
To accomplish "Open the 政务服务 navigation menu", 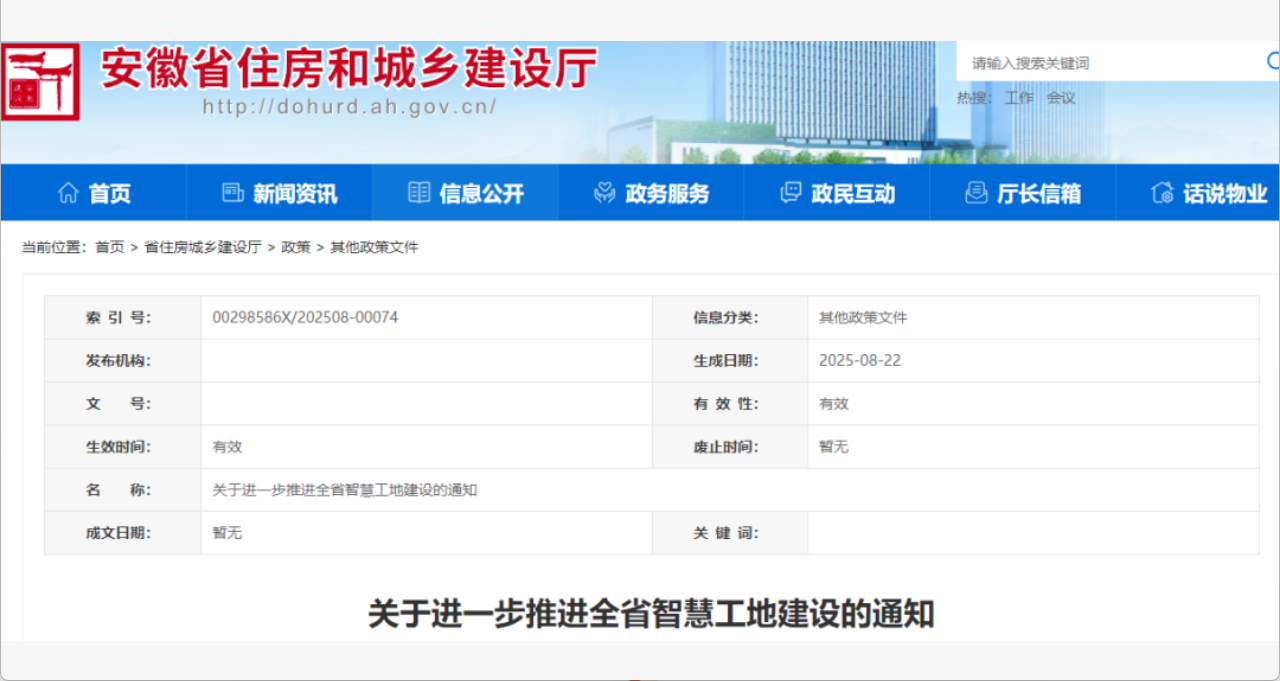I will pos(666,194).
